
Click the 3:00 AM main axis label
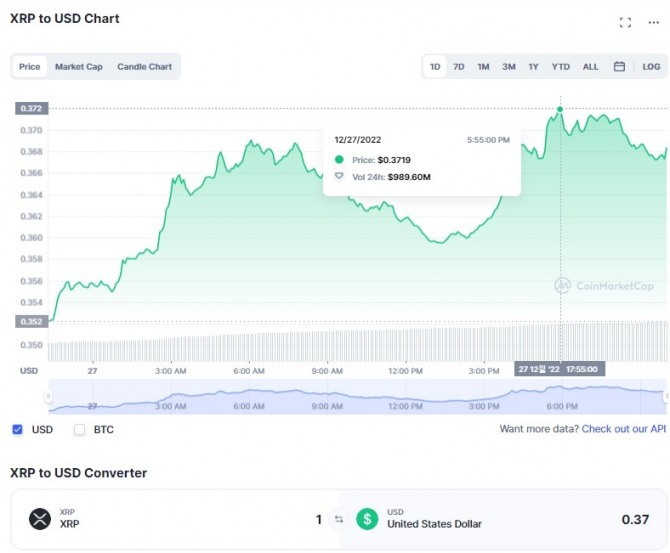(170, 371)
